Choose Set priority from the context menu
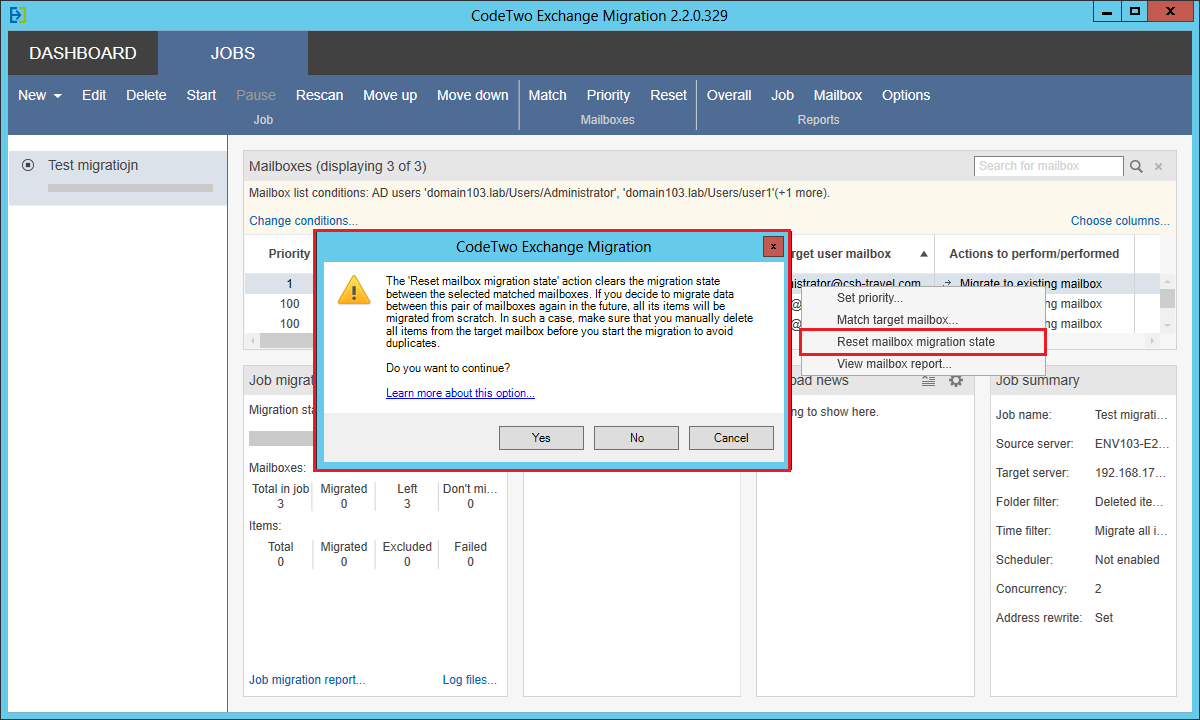The height and width of the screenshot is (720, 1200). point(869,297)
